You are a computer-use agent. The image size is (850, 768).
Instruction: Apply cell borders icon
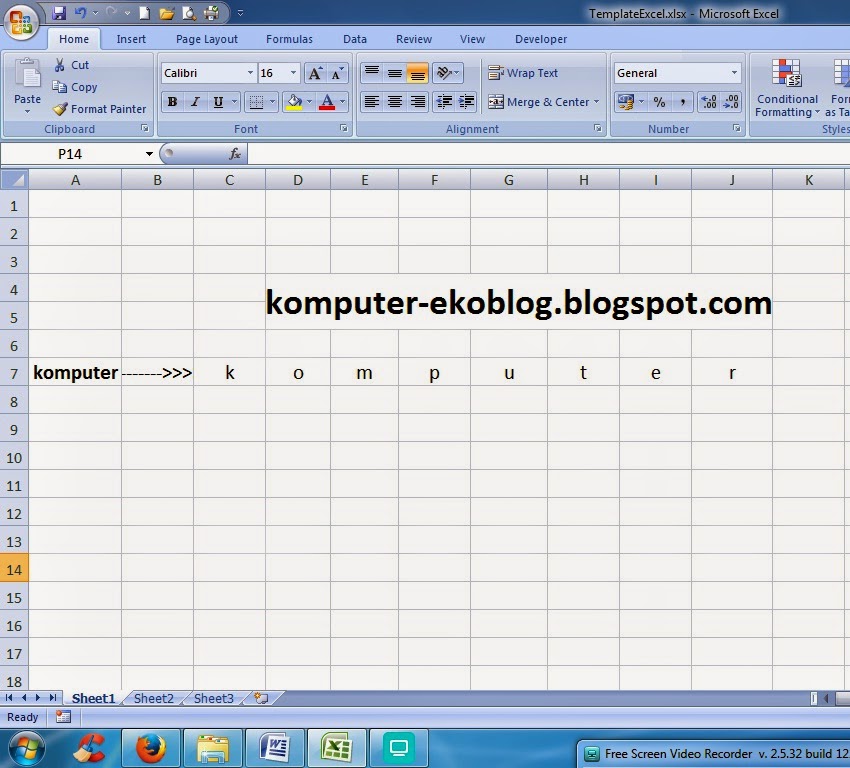pos(256,102)
